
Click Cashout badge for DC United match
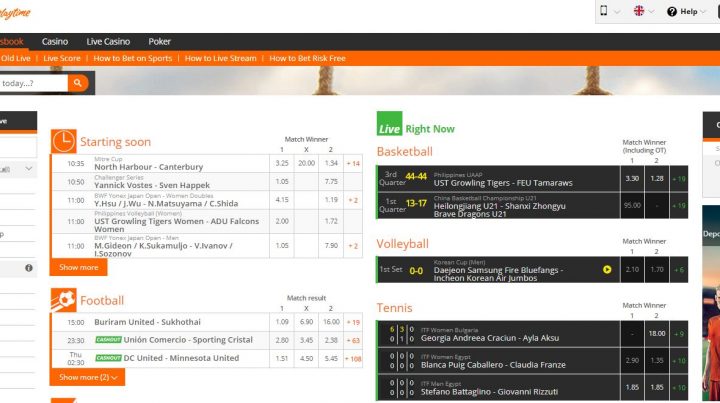[x=108, y=358]
